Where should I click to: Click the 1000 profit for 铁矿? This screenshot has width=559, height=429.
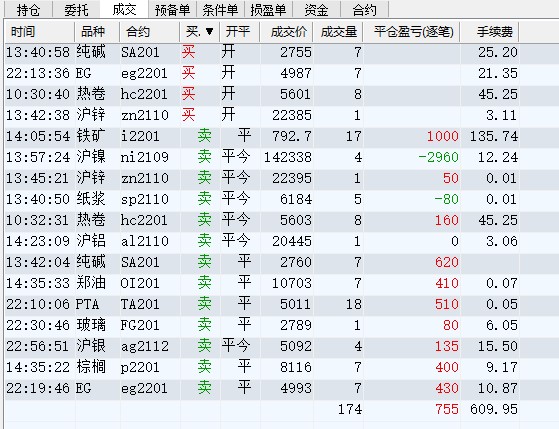pos(442,136)
